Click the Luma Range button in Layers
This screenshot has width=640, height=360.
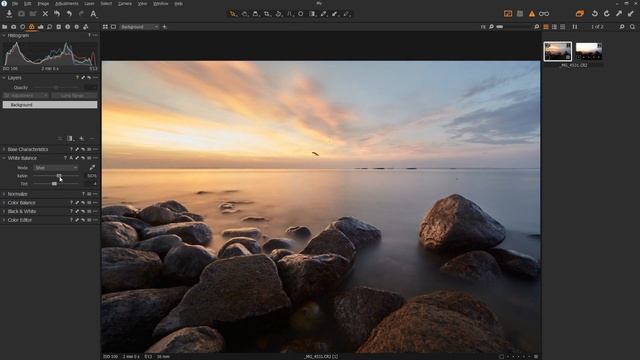[74, 96]
